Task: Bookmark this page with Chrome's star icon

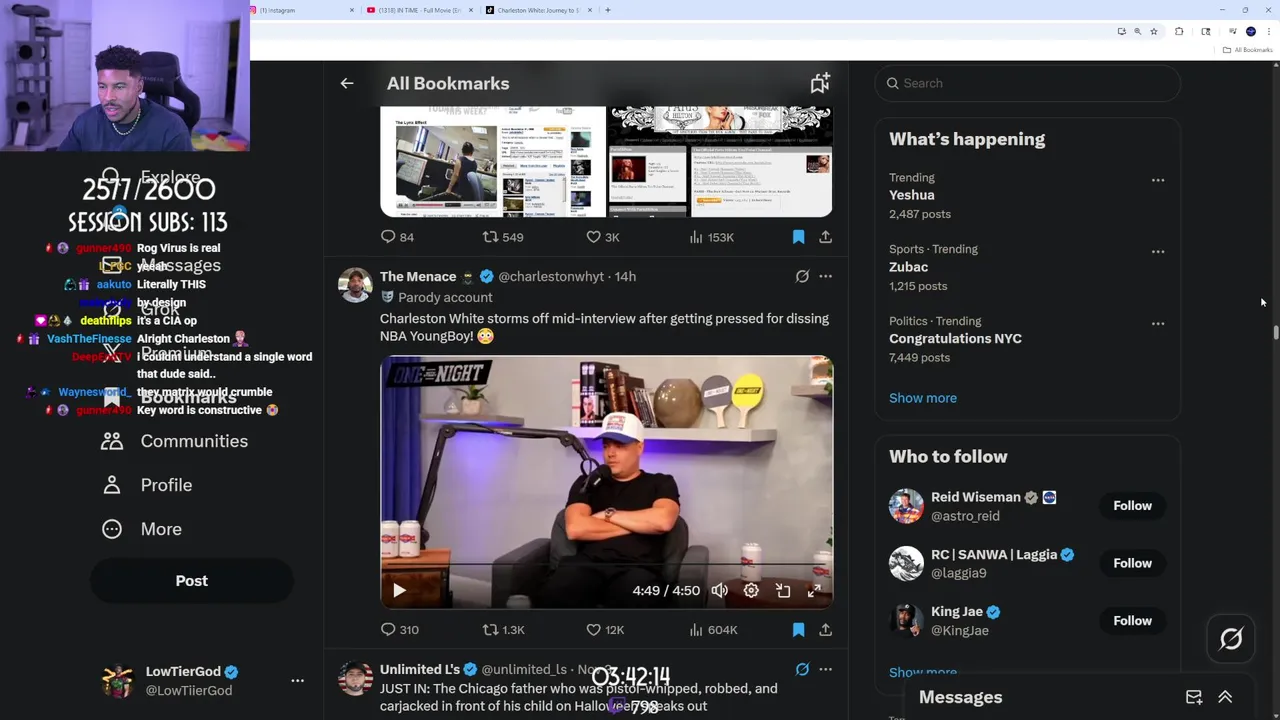Action: tap(1154, 31)
